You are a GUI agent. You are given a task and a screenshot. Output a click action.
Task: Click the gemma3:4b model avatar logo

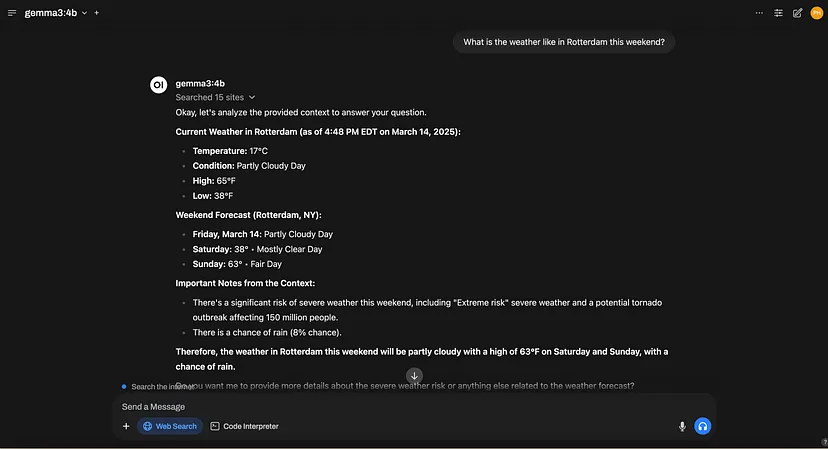point(158,85)
